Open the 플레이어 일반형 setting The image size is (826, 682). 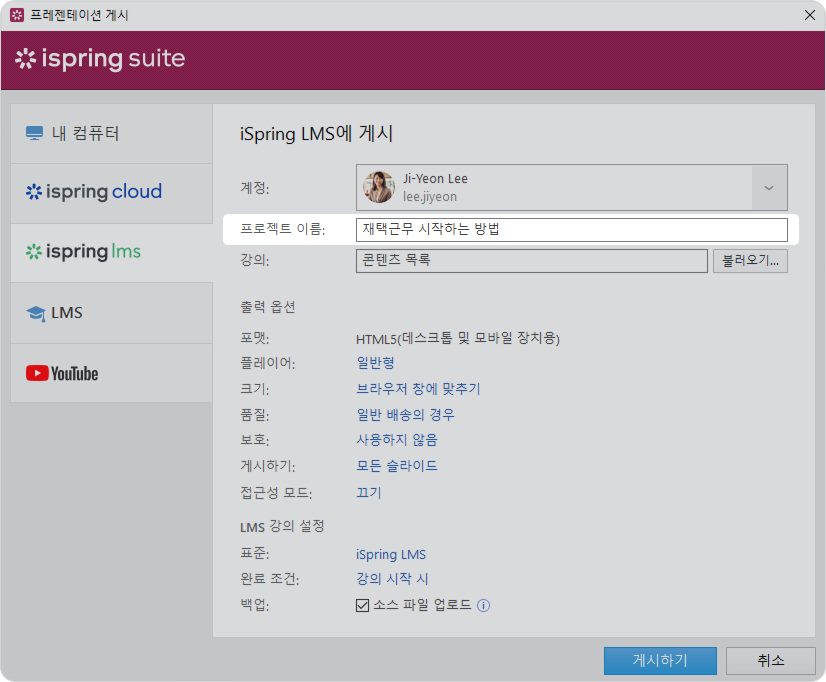[x=375, y=363]
